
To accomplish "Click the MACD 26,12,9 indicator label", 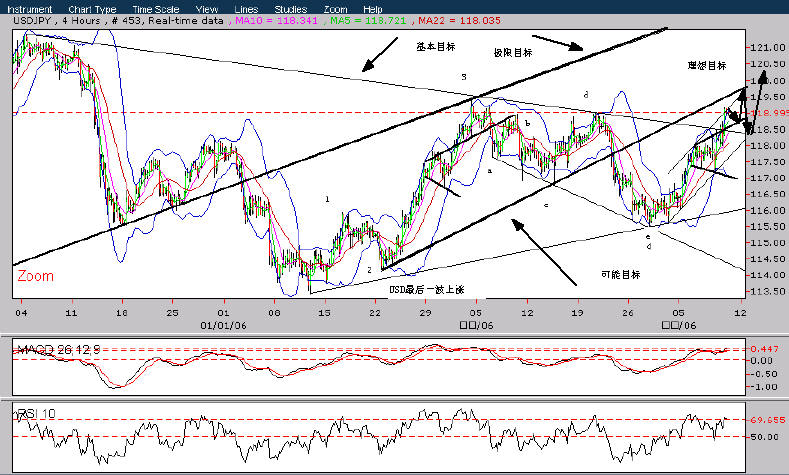I will pyautogui.click(x=58, y=349).
